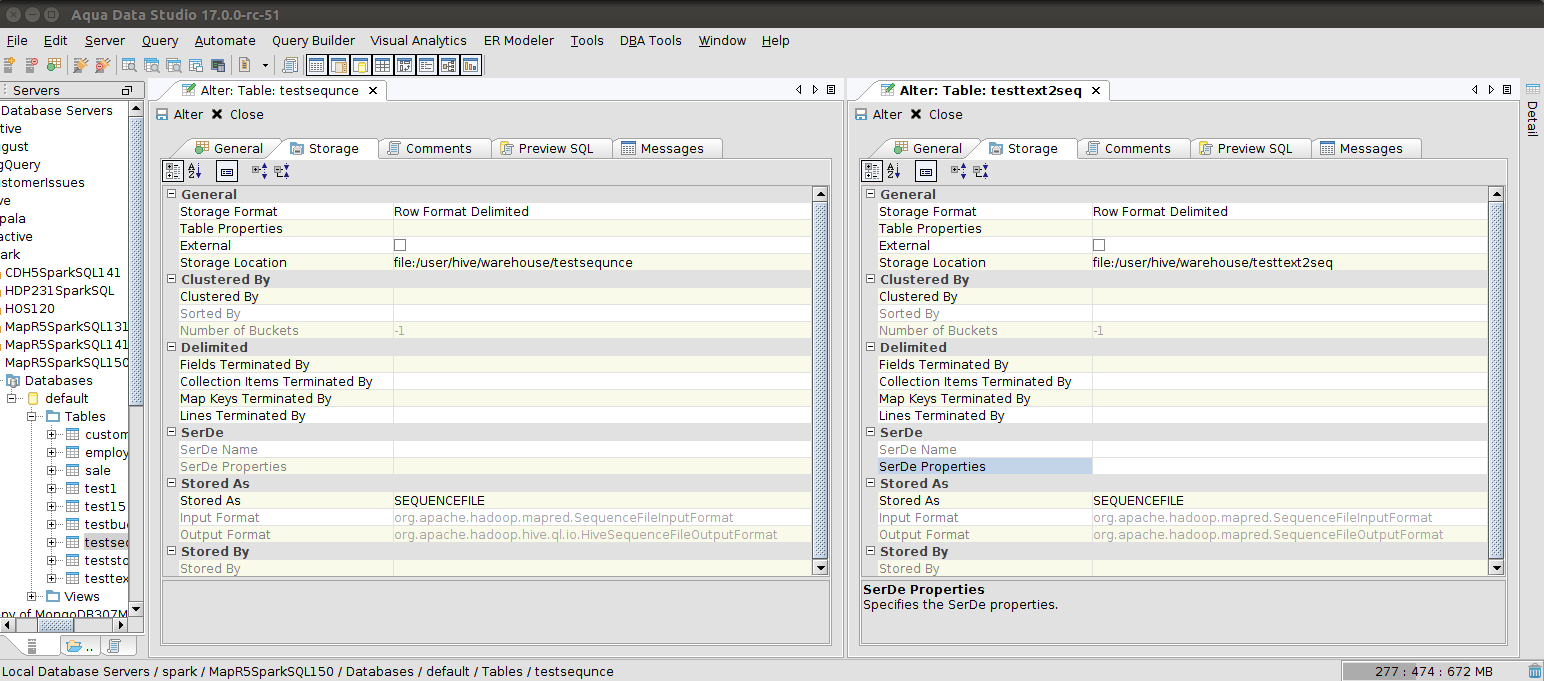The image size is (1544, 681).
Task: Click the Connect server plug icon
Action: click(81, 65)
